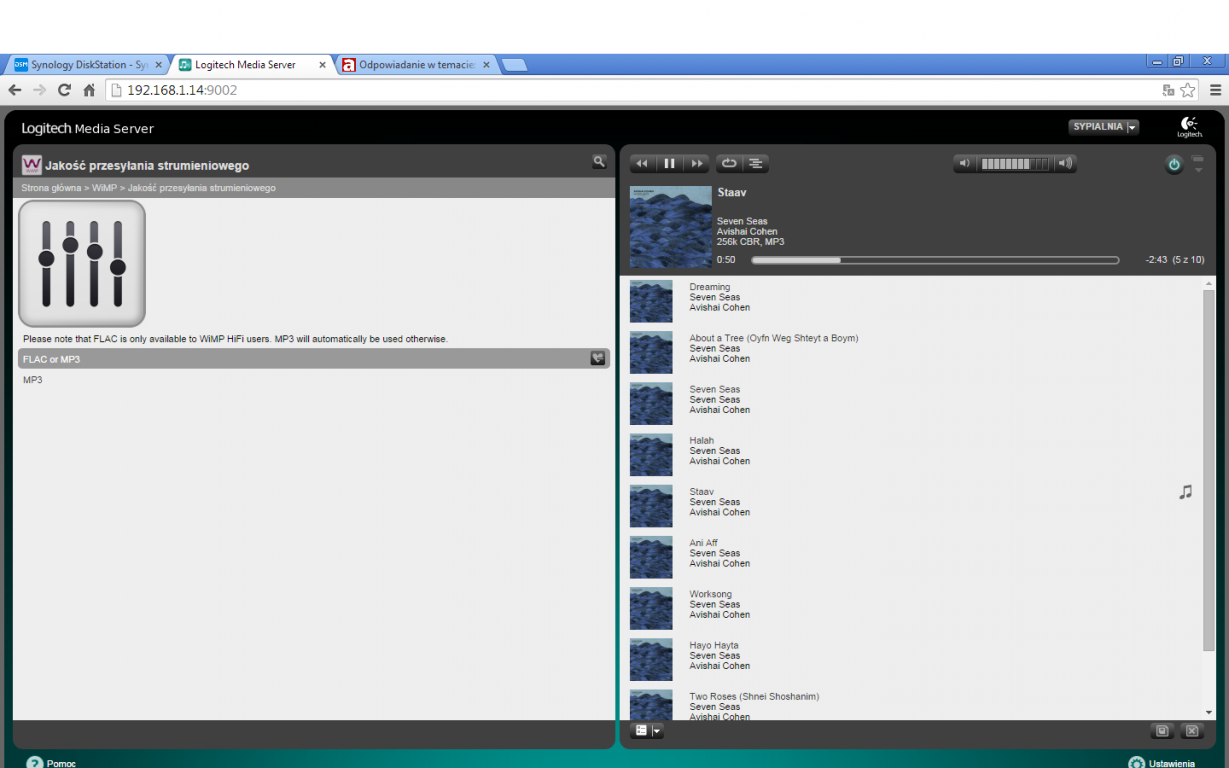Screen dimensions: 1229x768
Task: Lower volume with the quiet speaker icon
Action: coord(965,164)
